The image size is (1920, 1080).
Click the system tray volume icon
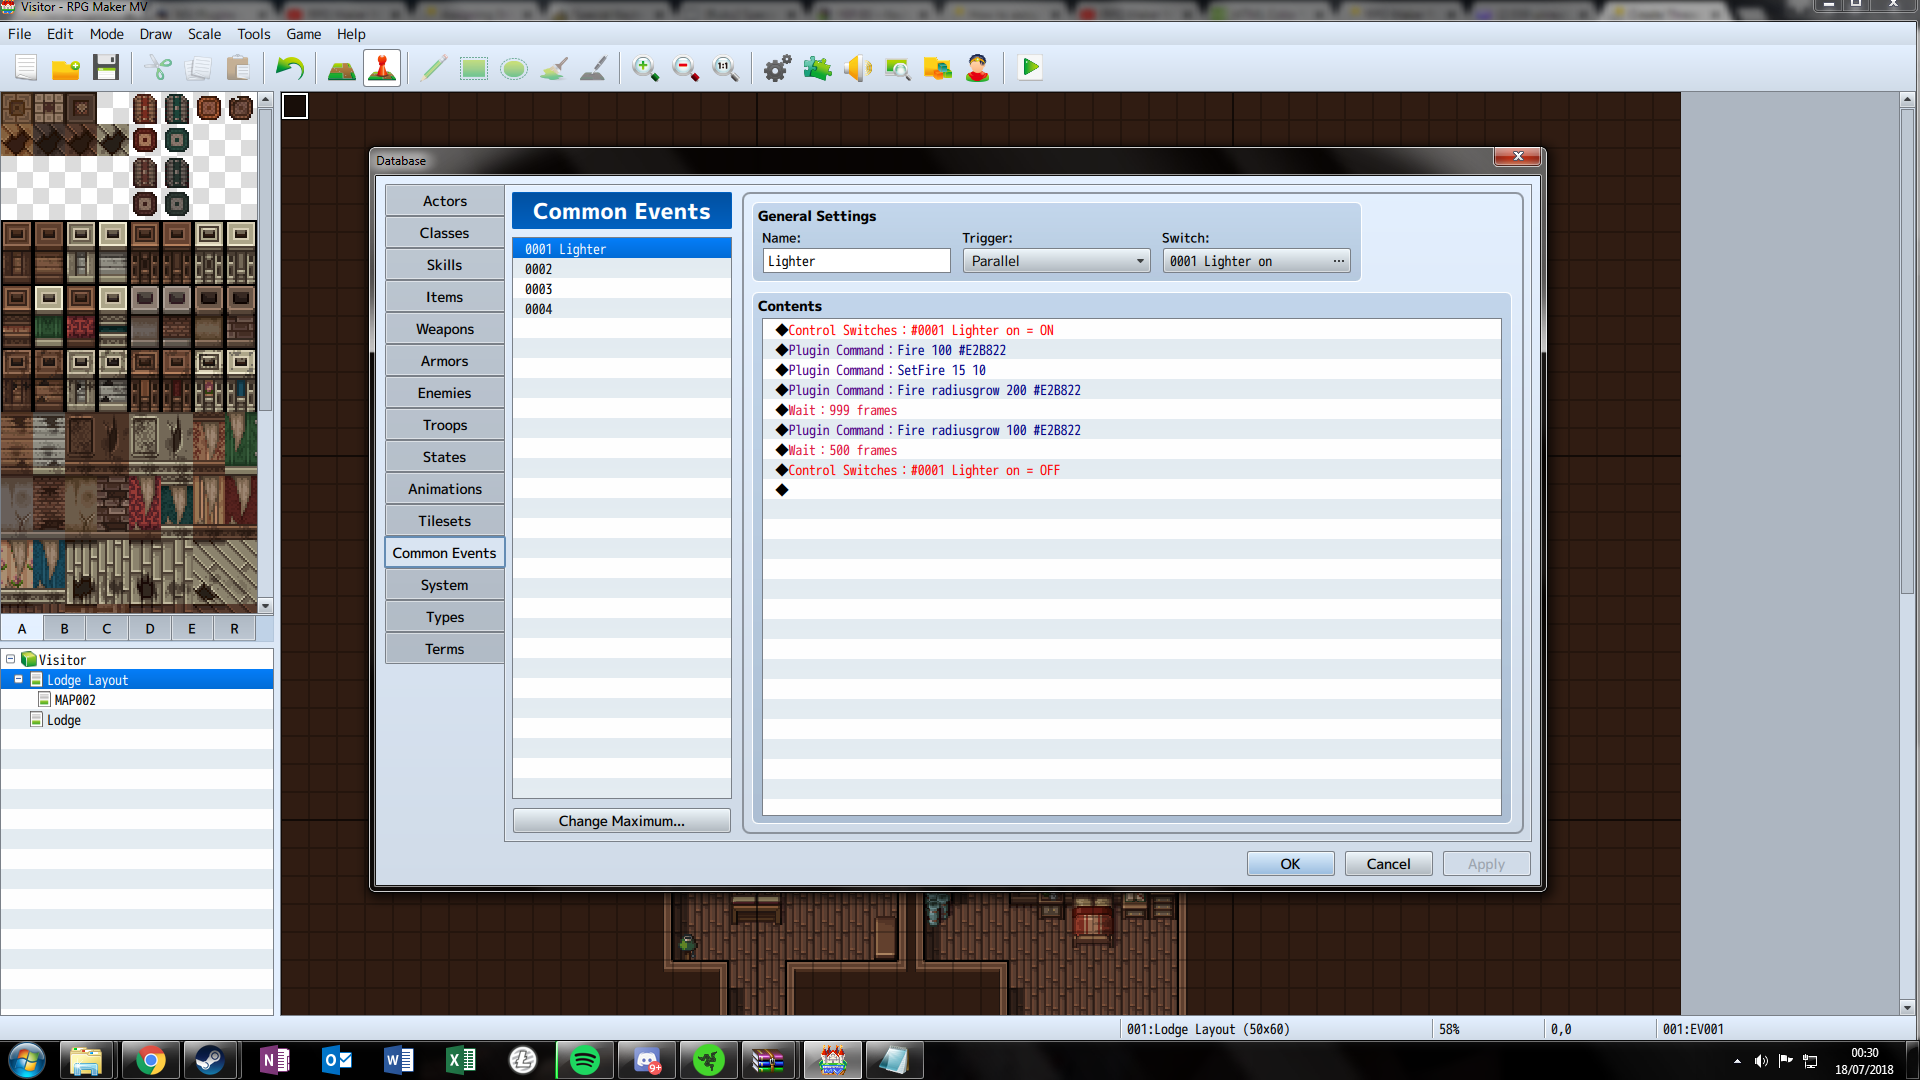pos(1761,1061)
